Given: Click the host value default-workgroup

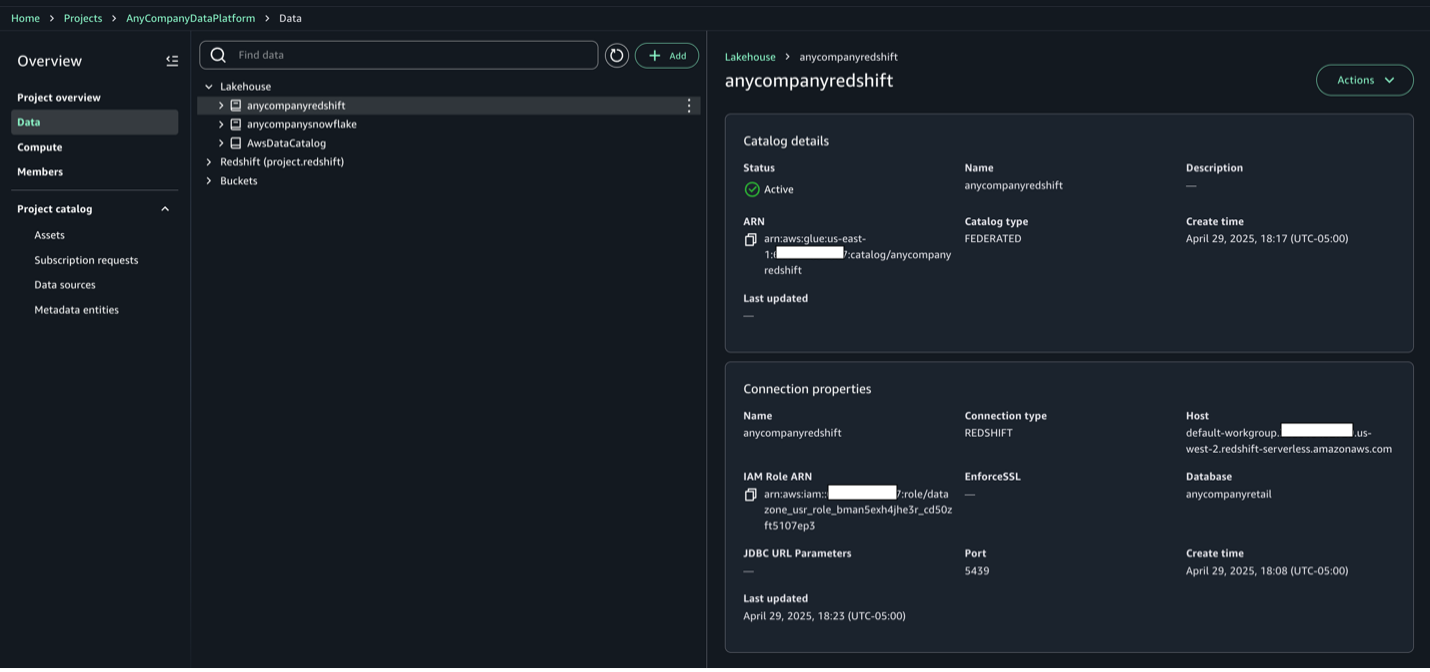Looking at the screenshot, I should [x=1289, y=441].
